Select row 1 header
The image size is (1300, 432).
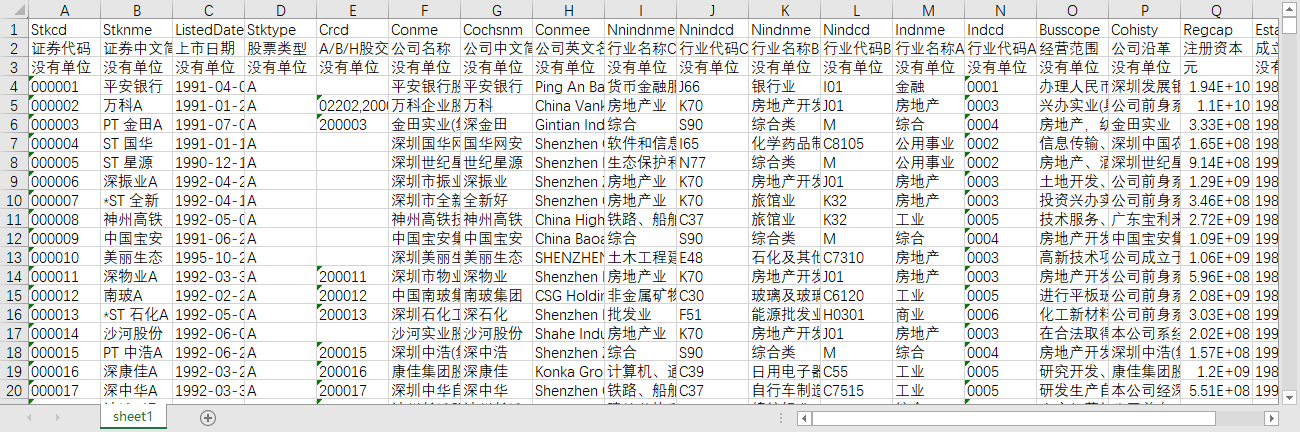tap(14, 30)
